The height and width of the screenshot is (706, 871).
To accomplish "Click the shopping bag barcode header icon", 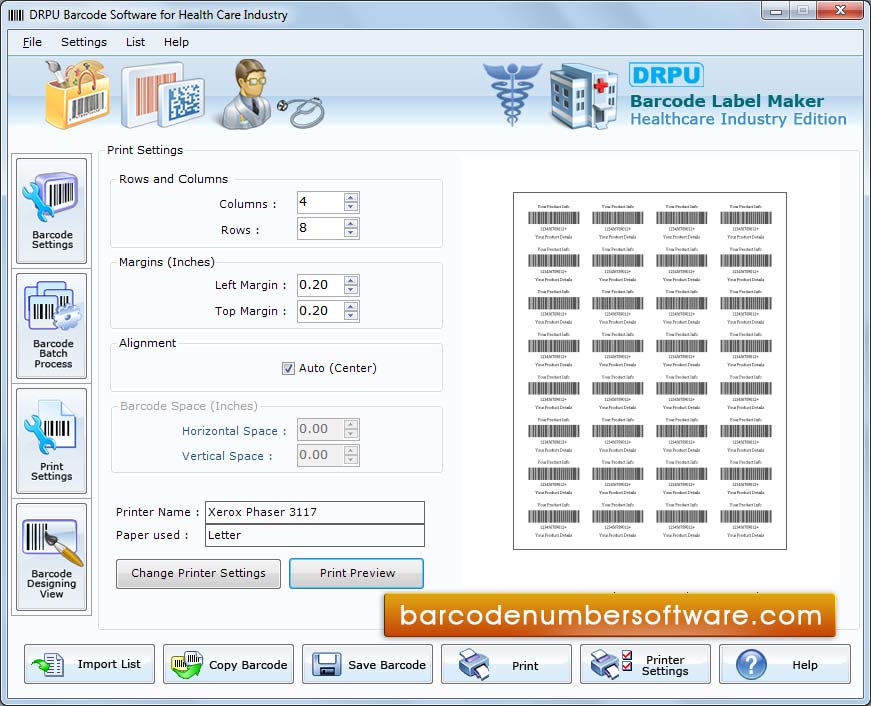I will [77, 94].
